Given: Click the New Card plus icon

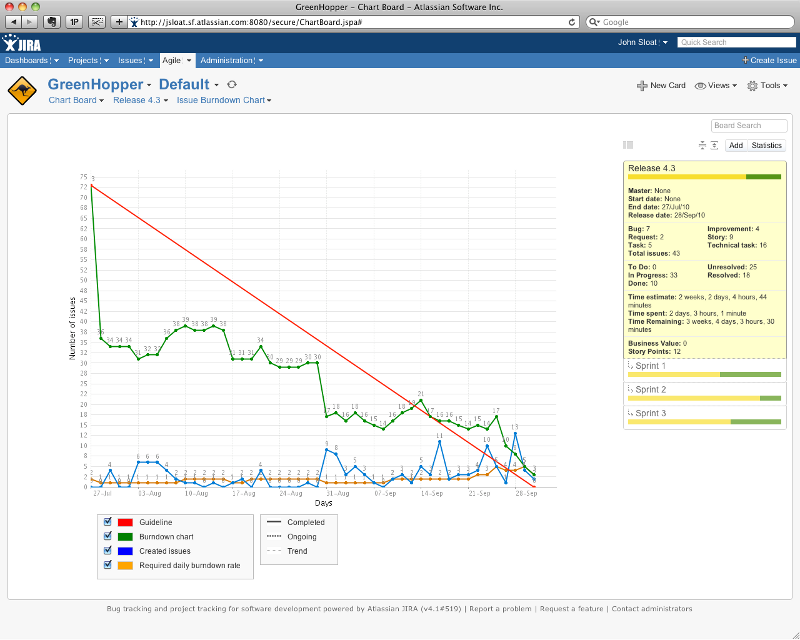Looking at the screenshot, I should tap(641, 86).
